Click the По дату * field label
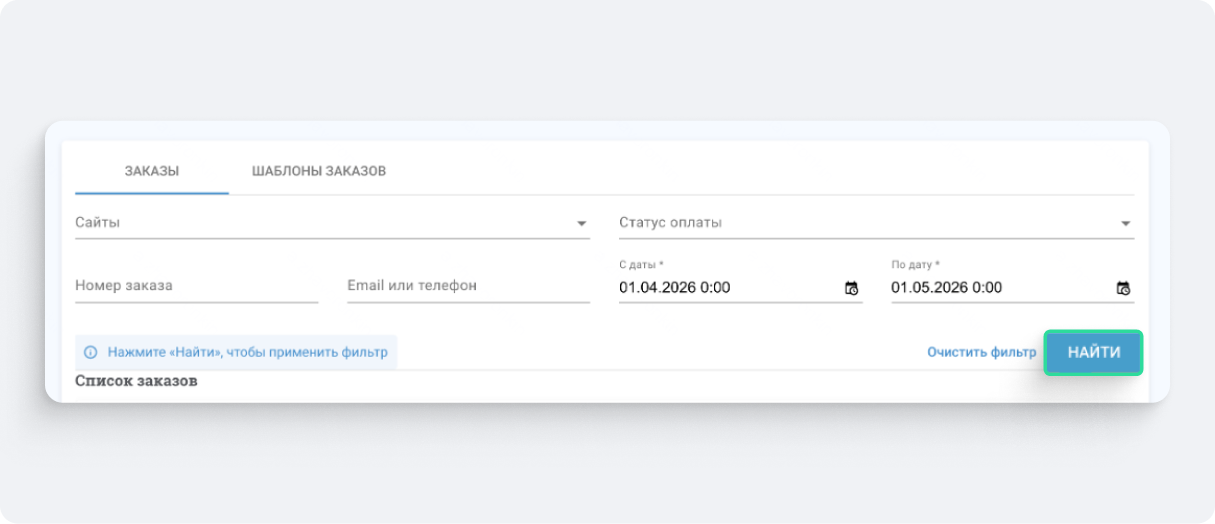This screenshot has width=1215, height=524. [915, 265]
